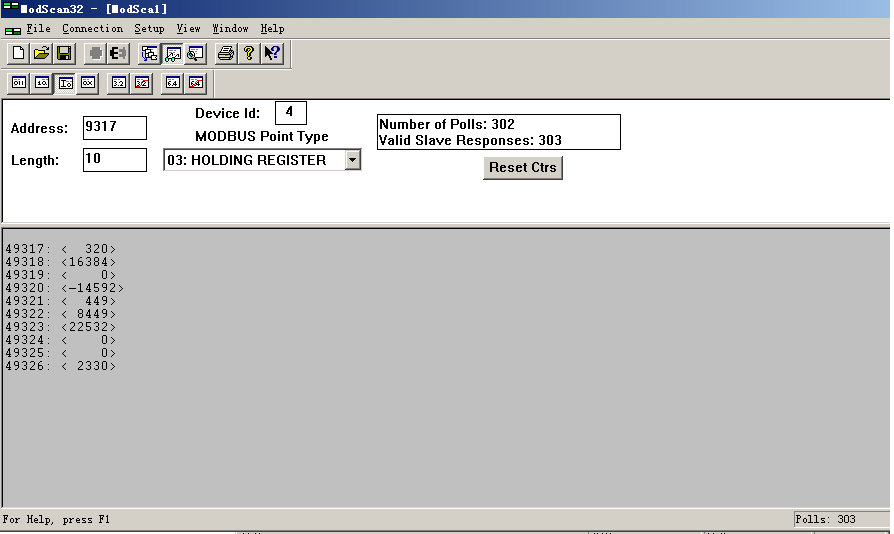Toggle binary display format (011) button

19,83
